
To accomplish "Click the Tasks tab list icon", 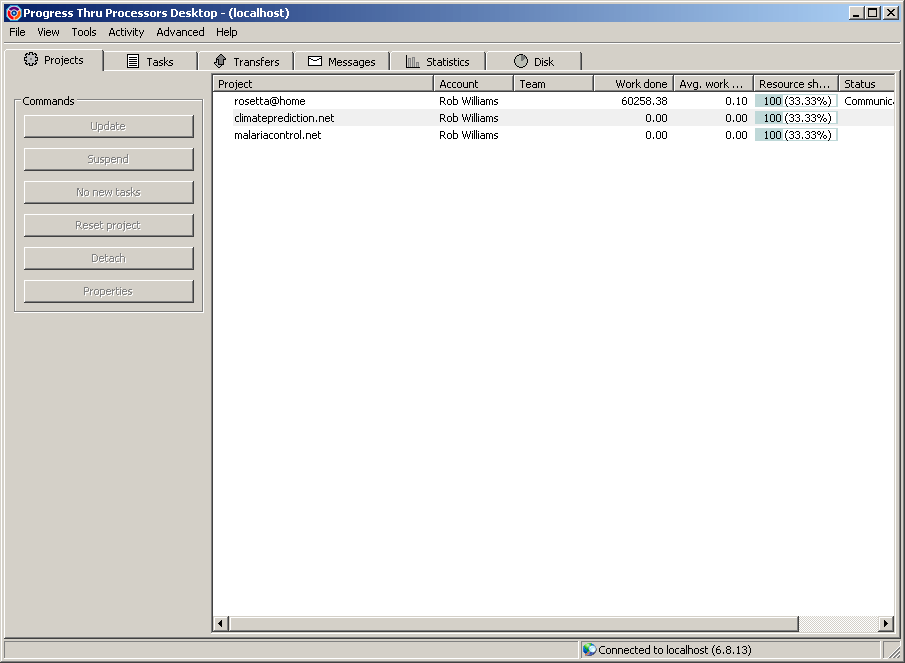I will tap(133, 61).
